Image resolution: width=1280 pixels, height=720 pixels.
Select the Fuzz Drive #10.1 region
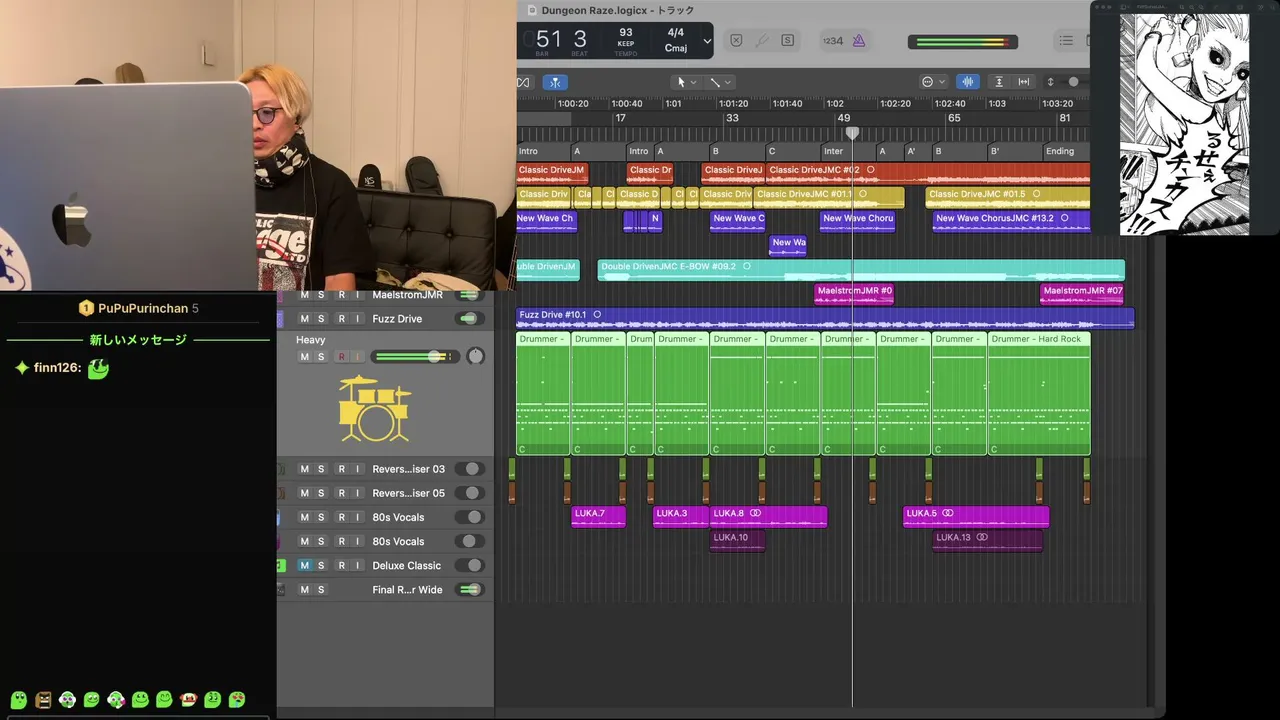click(x=825, y=318)
